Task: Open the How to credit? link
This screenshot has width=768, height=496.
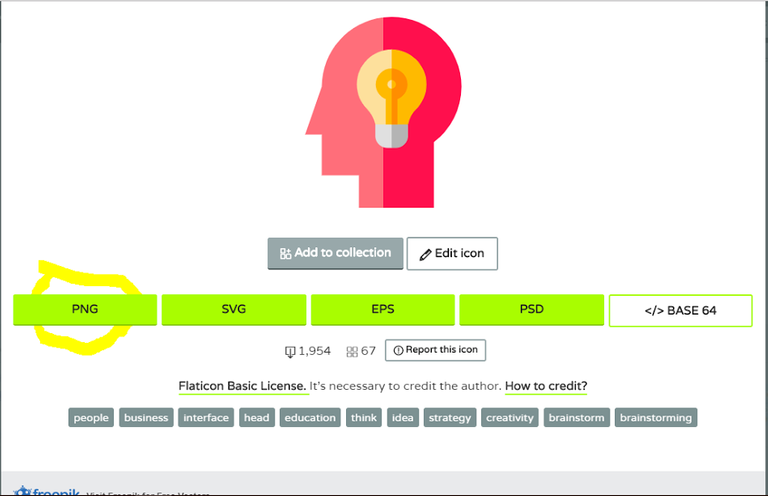Action: coord(546,386)
